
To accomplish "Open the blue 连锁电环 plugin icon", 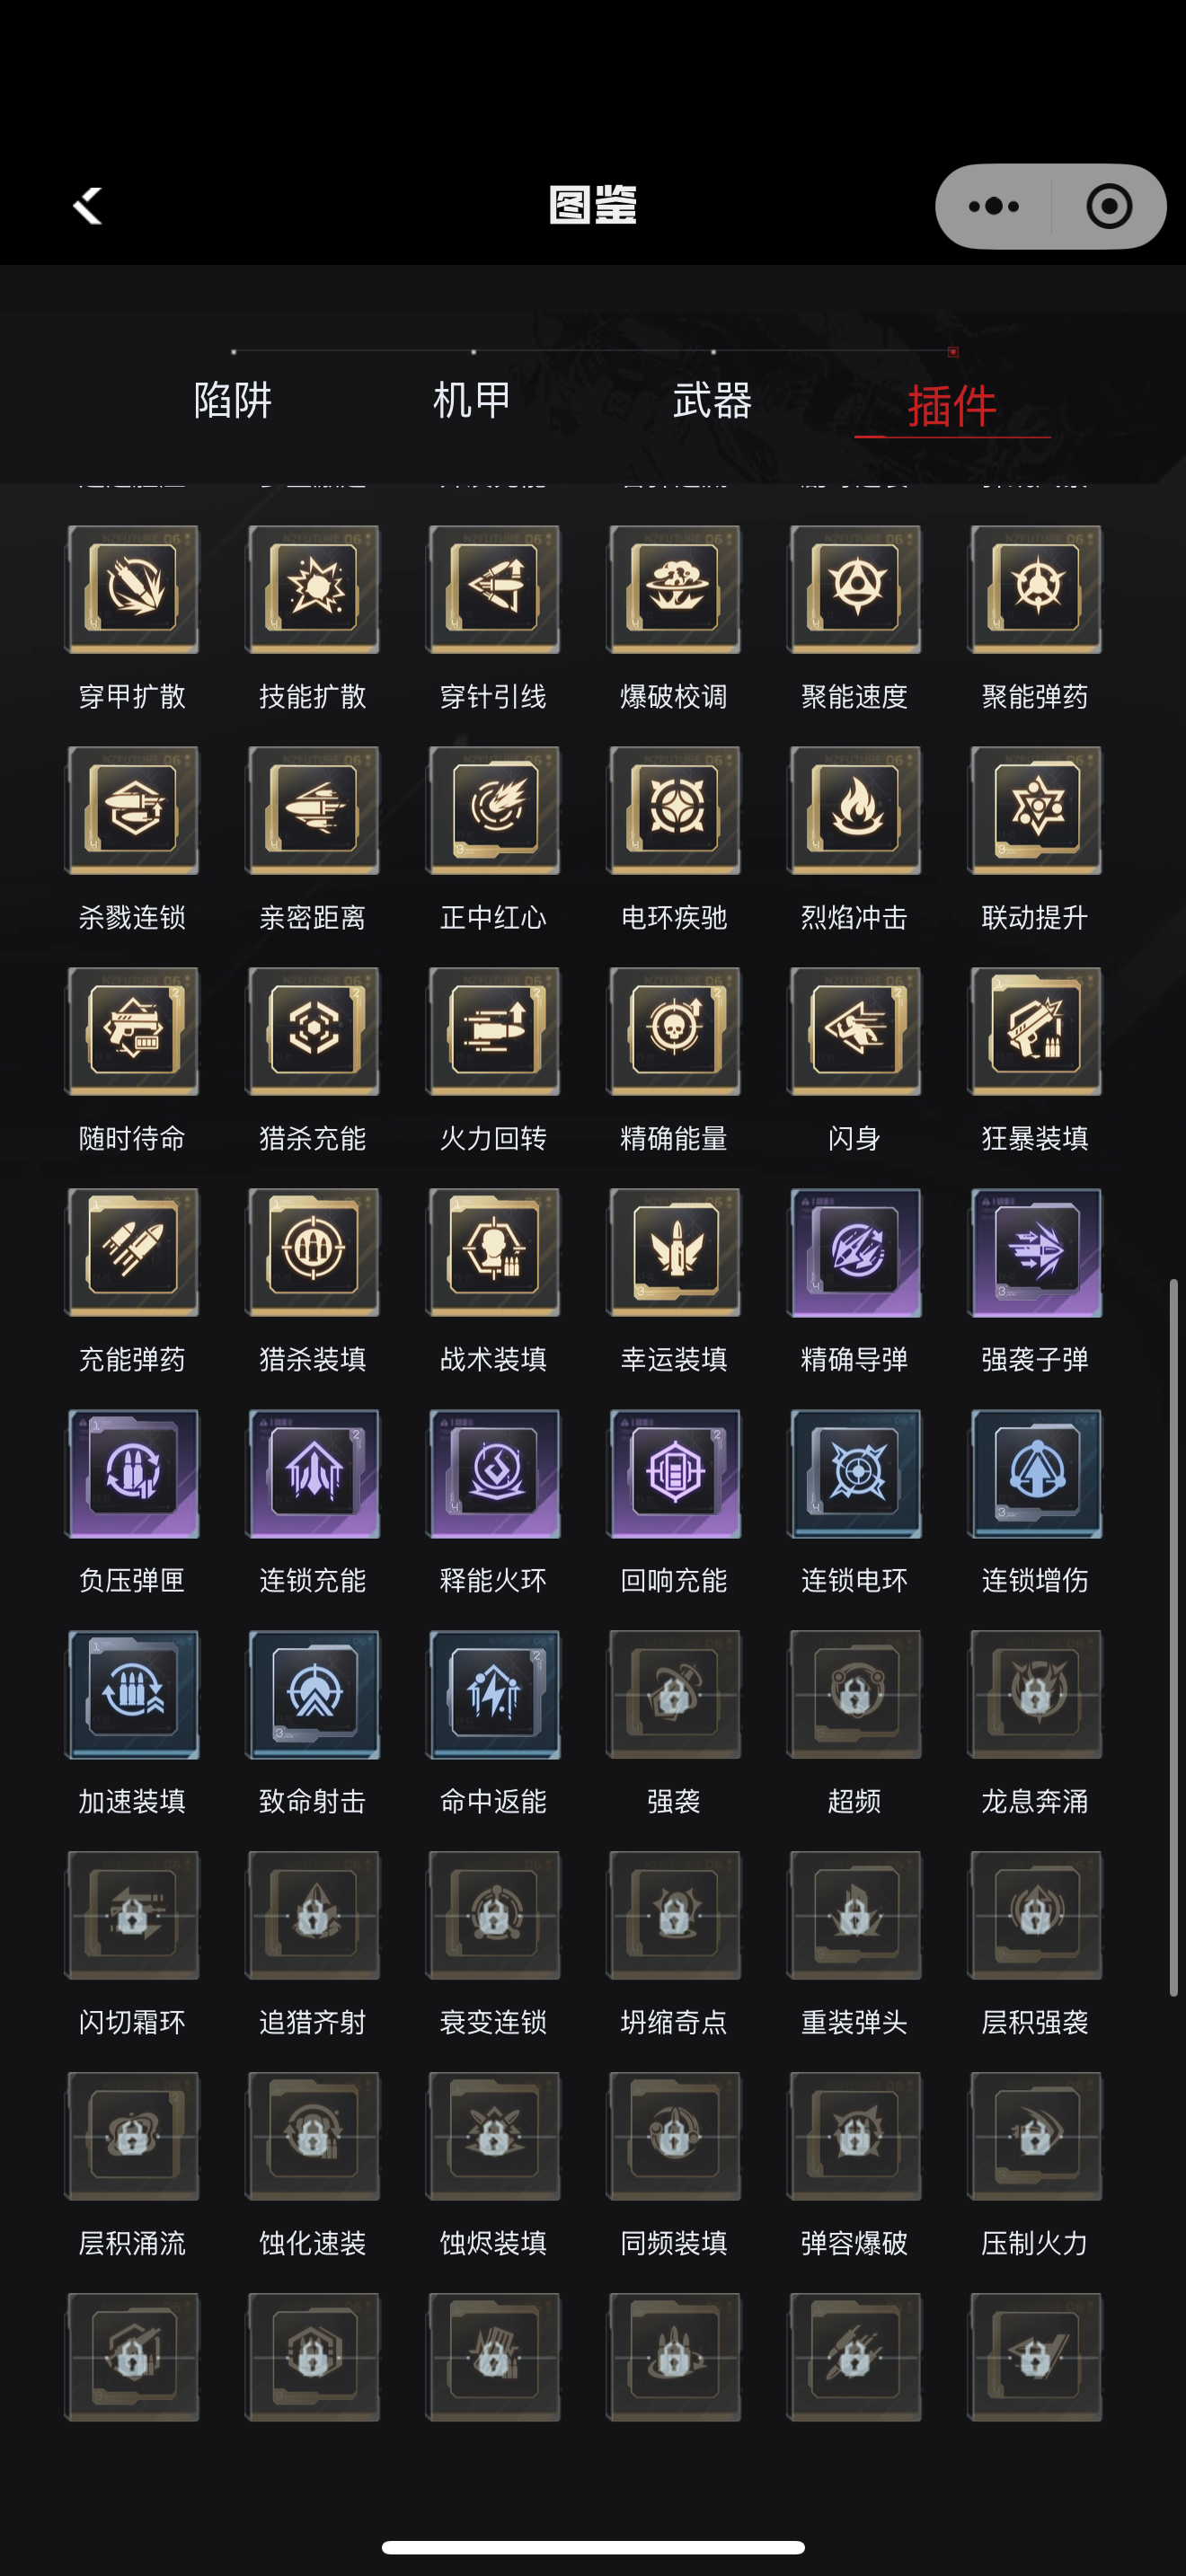I will (854, 1473).
